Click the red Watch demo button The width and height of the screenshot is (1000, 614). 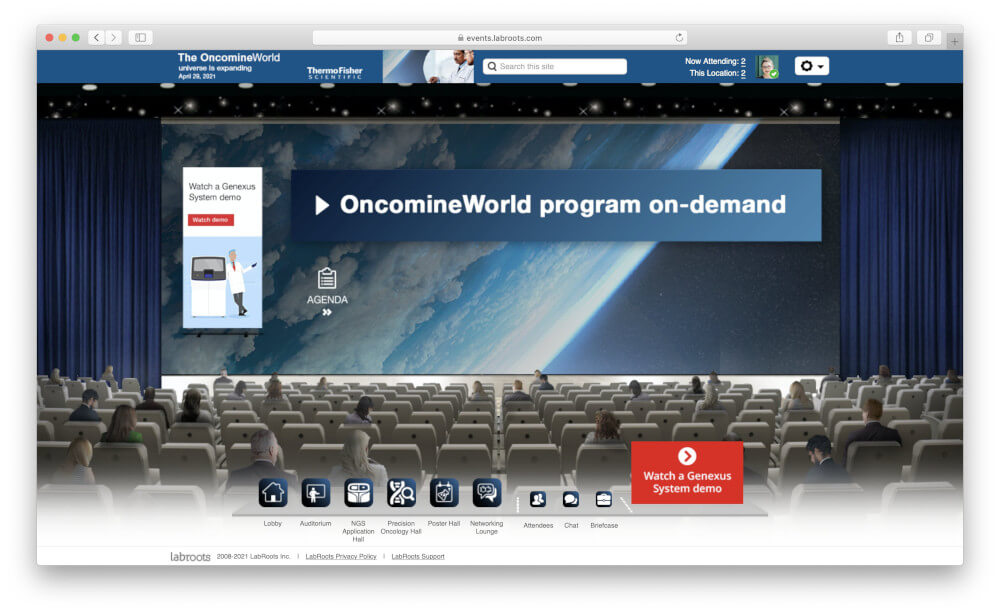coord(210,220)
